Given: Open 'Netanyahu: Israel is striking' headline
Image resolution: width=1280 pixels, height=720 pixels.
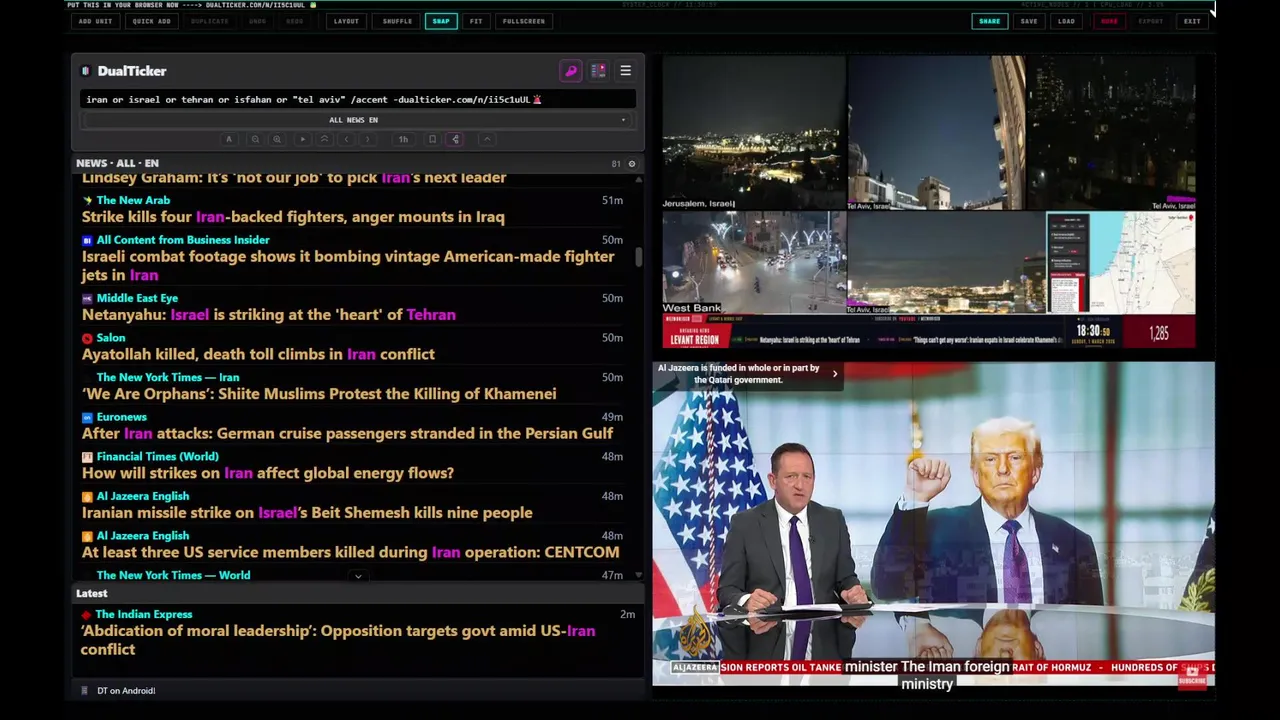Looking at the screenshot, I should [x=268, y=315].
